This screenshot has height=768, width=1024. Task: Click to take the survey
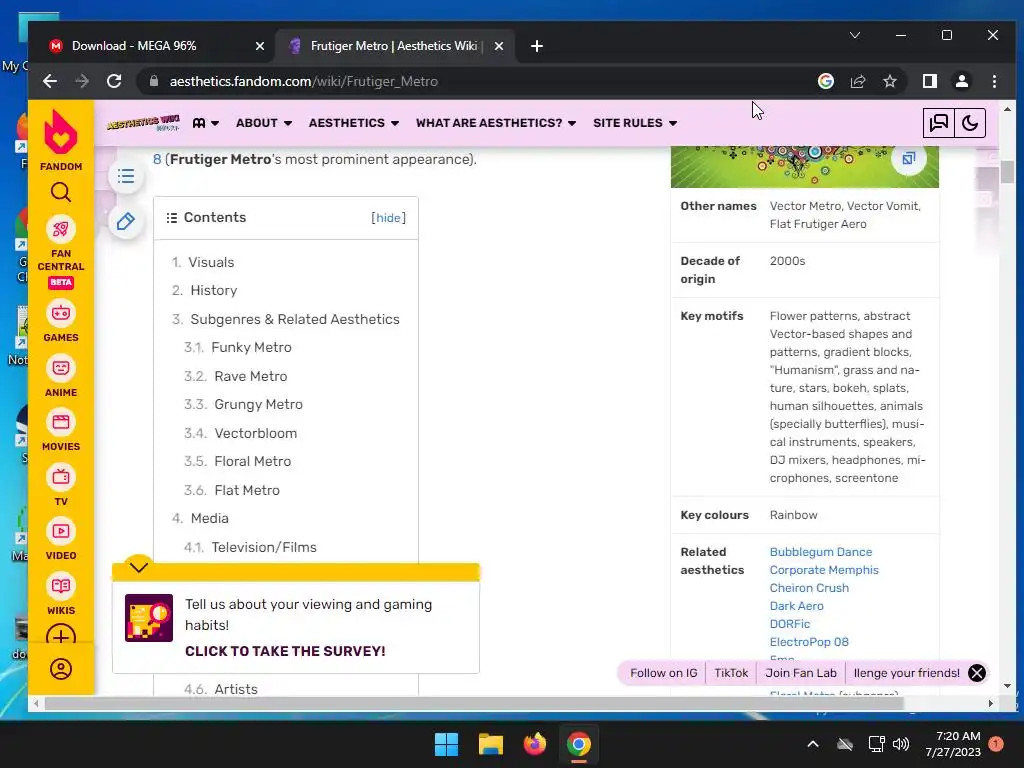click(x=285, y=651)
